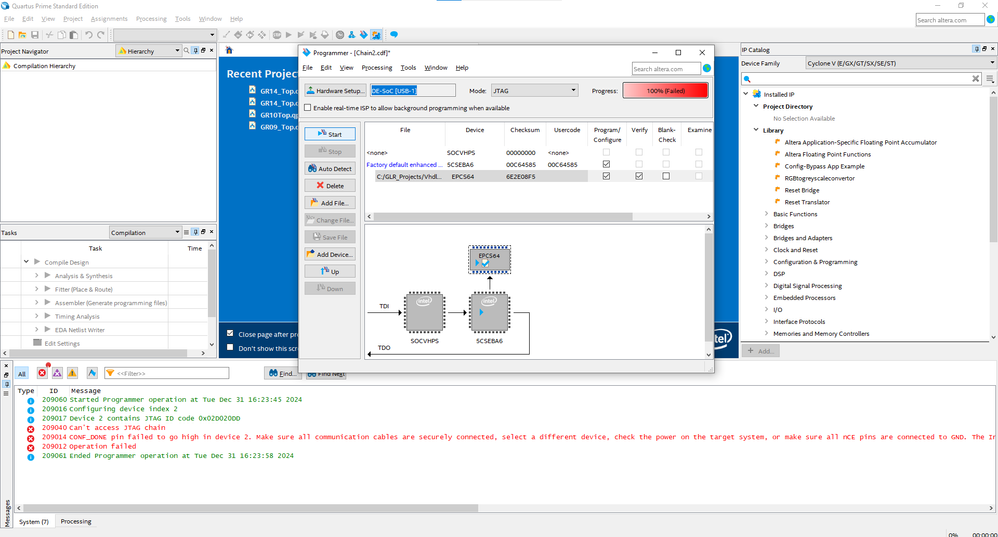Filter messages to show errors only
This screenshot has height=537, width=998.
pyautogui.click(x=42, y=373)
